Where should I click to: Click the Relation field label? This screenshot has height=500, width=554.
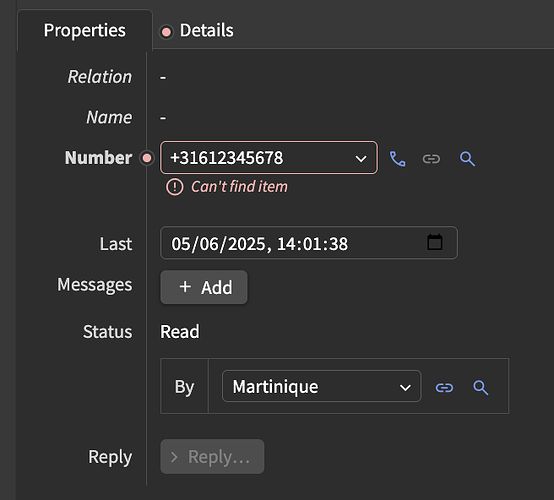[x=100, y=77]
